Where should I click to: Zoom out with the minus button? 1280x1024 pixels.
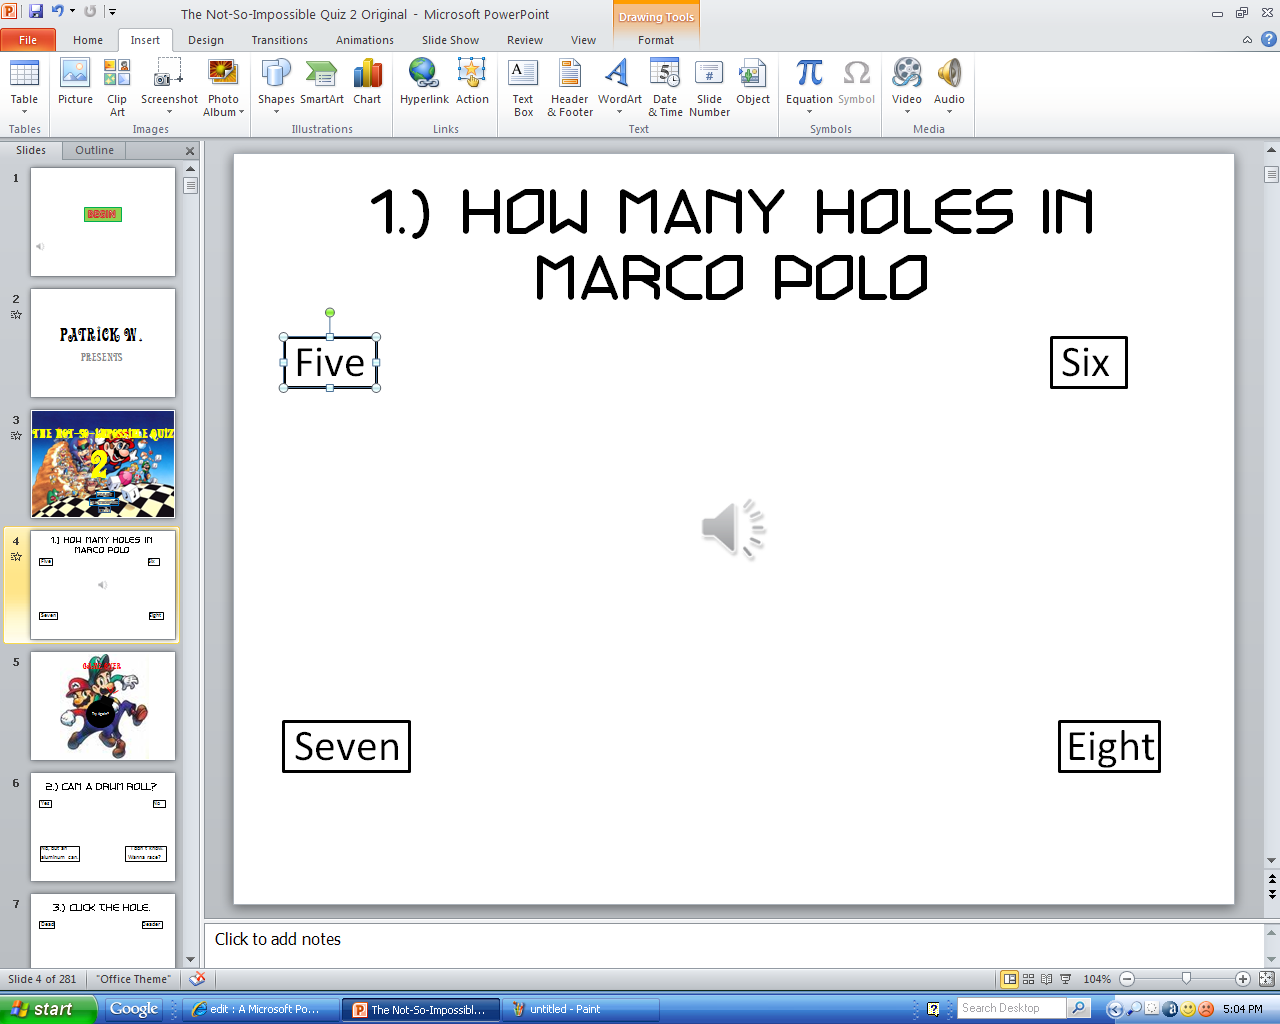click(x=1127, y=979)
